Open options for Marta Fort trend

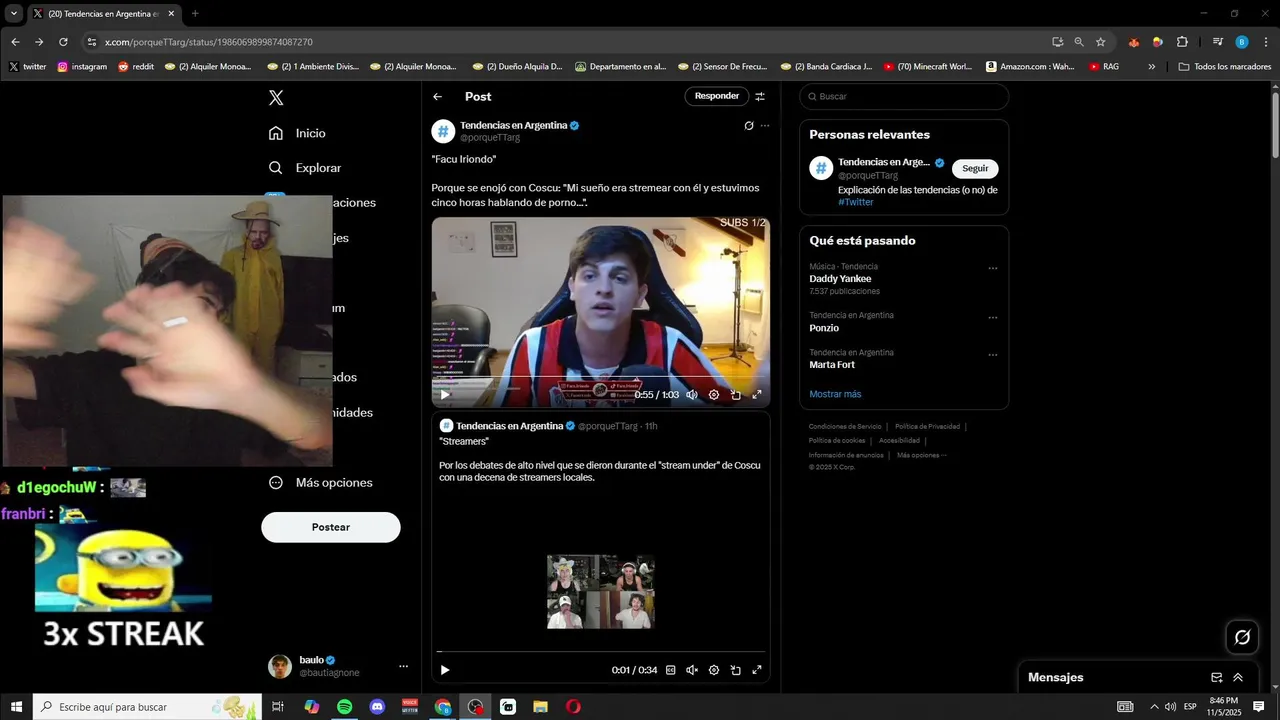pos(993,354)
